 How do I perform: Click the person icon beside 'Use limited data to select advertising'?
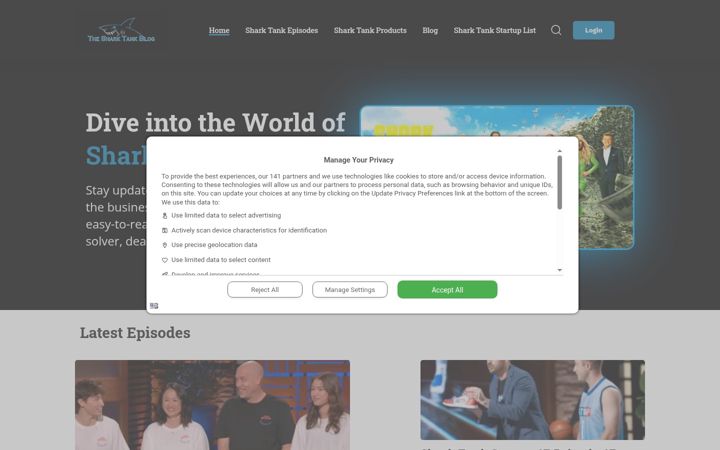coord(165,215)
